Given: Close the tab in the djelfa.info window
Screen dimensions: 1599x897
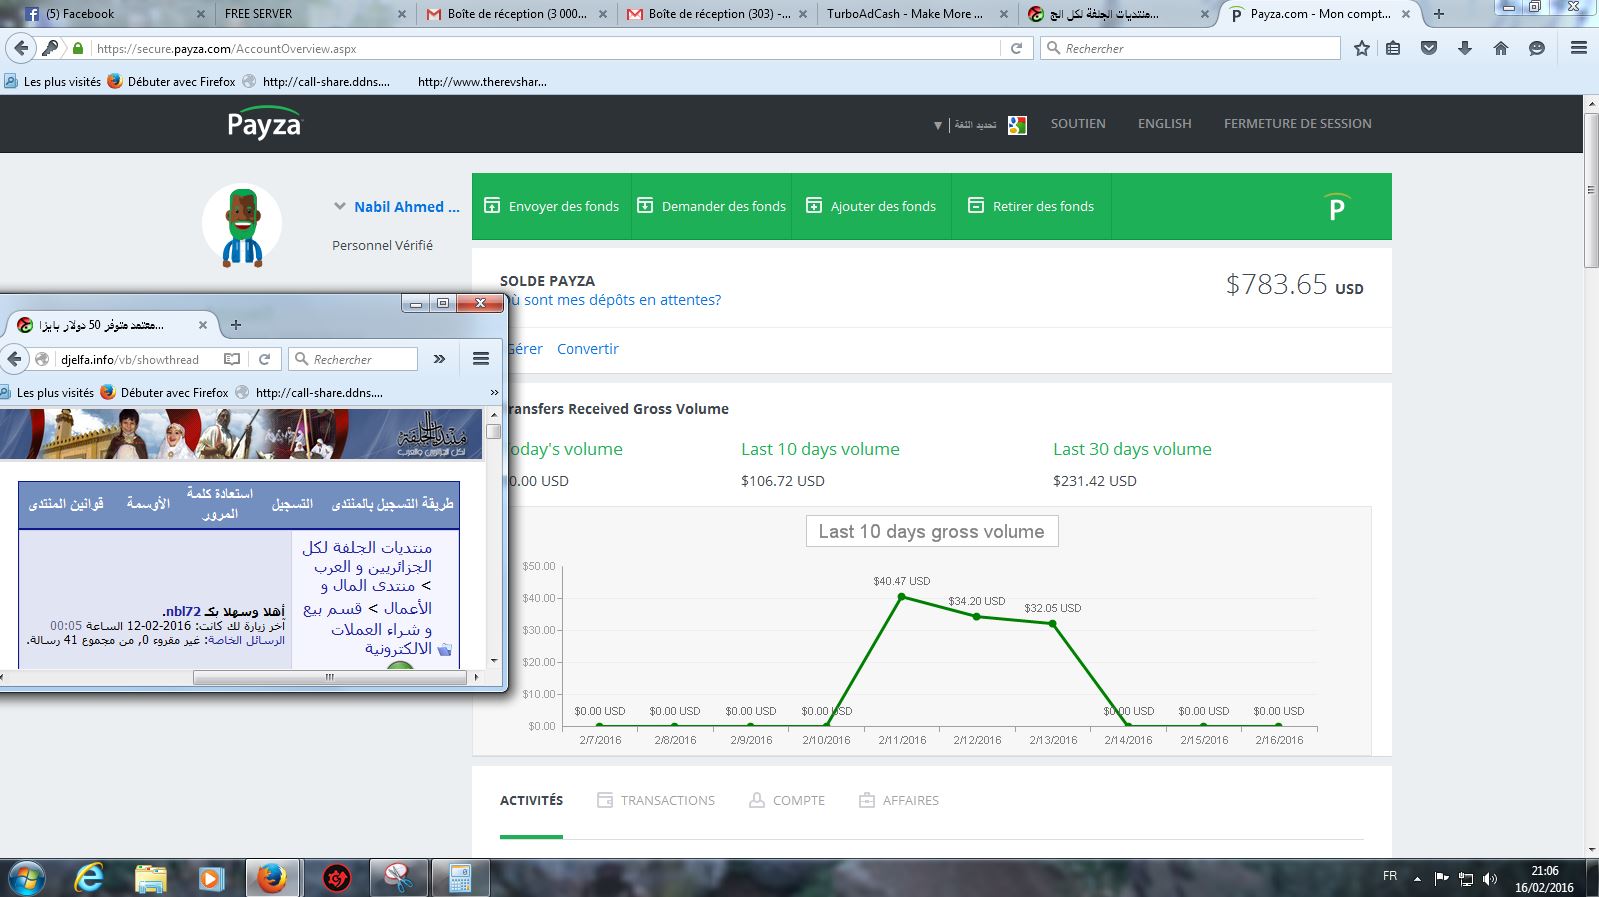Looking at the screenshot, I should (x=203, y=325).
